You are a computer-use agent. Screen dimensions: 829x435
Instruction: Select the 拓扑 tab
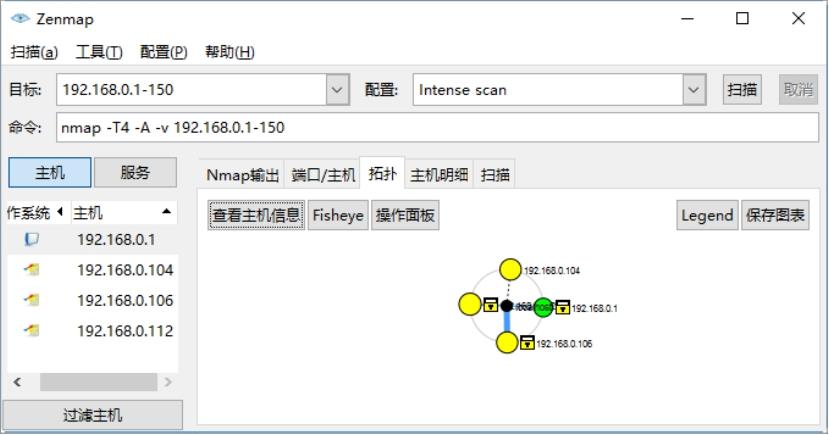382,173
